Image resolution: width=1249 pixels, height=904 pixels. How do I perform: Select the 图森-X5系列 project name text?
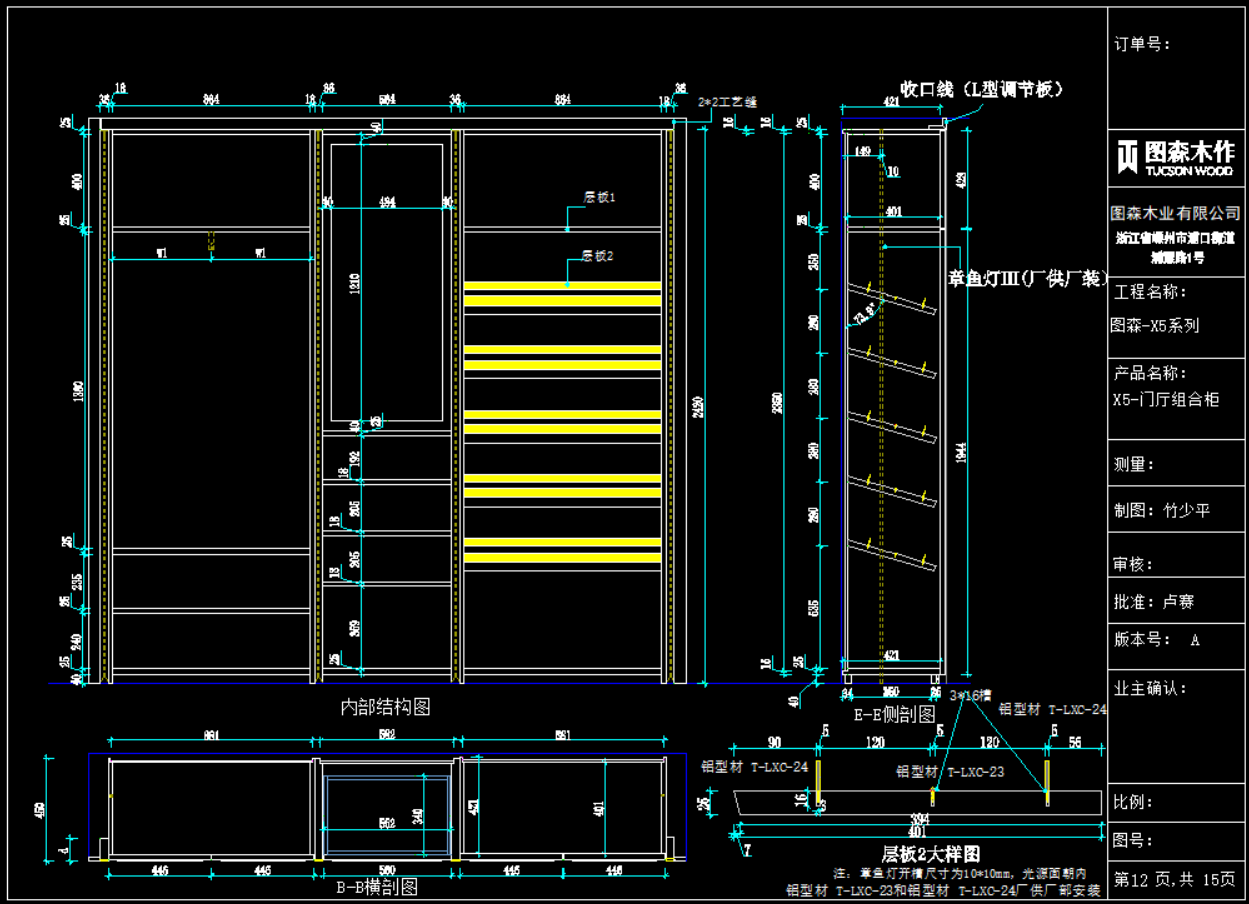pyautogui.click(x=1155, y=326)
